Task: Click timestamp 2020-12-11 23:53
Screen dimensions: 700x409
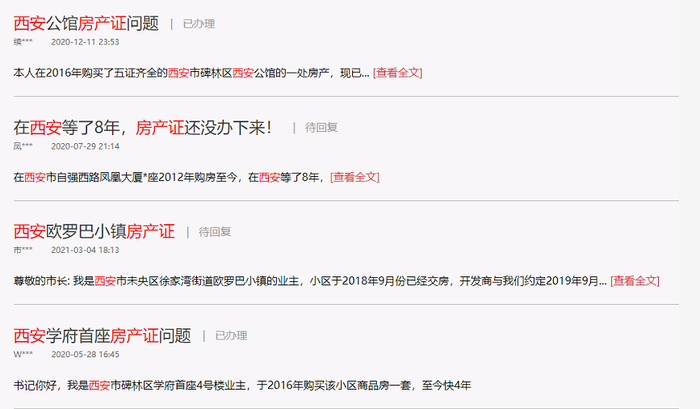Action: [x=85, y=42]
